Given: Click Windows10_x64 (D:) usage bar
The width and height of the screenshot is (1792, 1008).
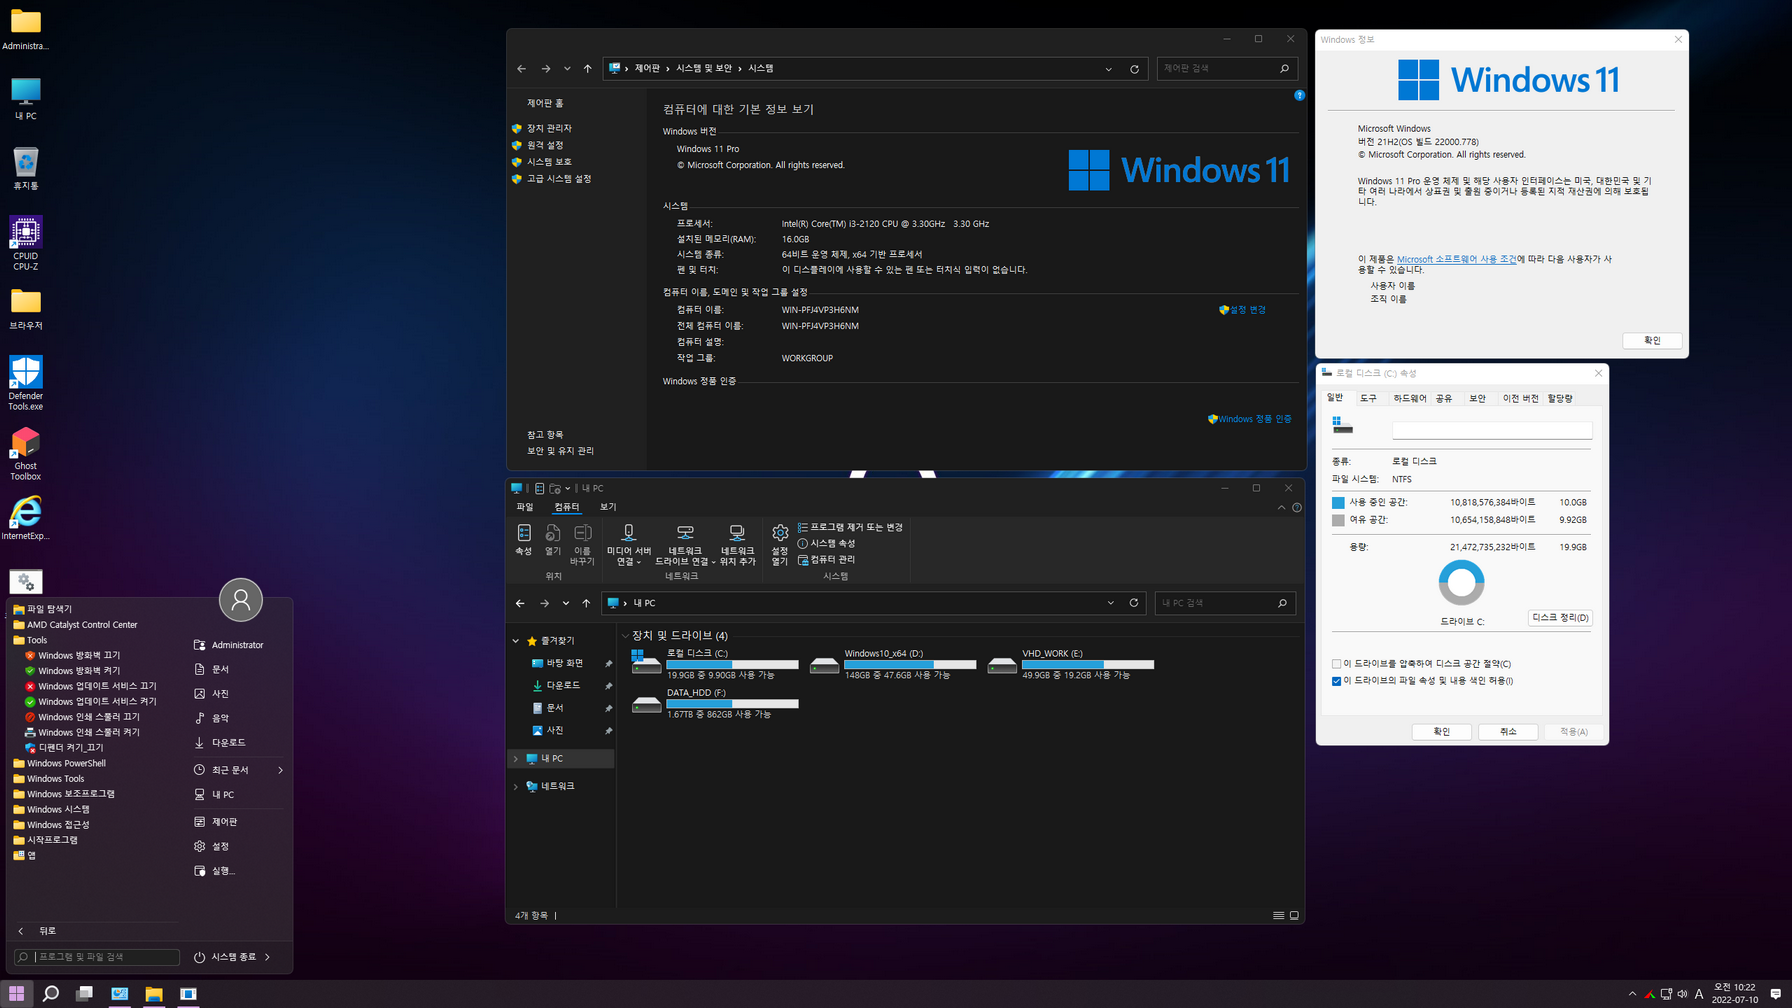Looking at the screenshot, I should [910, 664].
